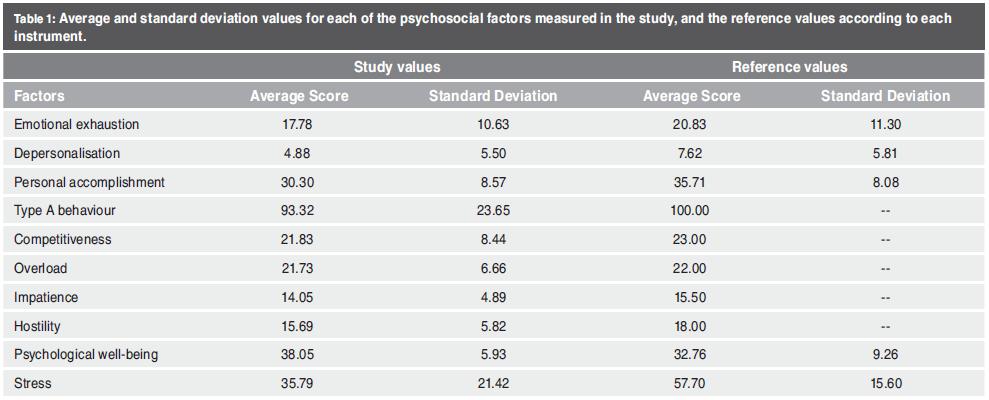Click the "Depersonalisation" factor cell

tap(67, 154)
